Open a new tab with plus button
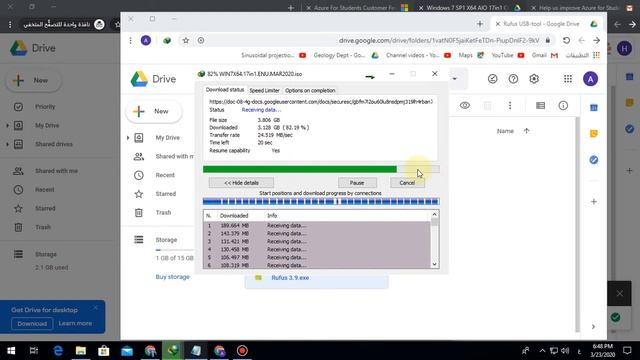The image size is (640, 360). [x=480, y=24]
